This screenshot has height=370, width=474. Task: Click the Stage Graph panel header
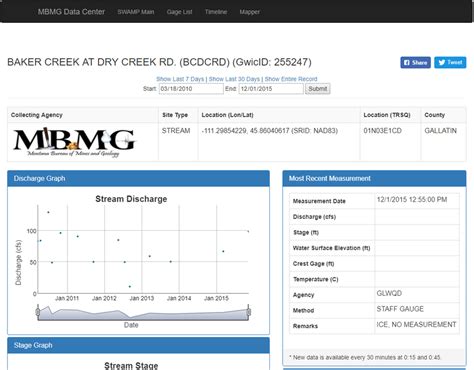tap(138, 345)
